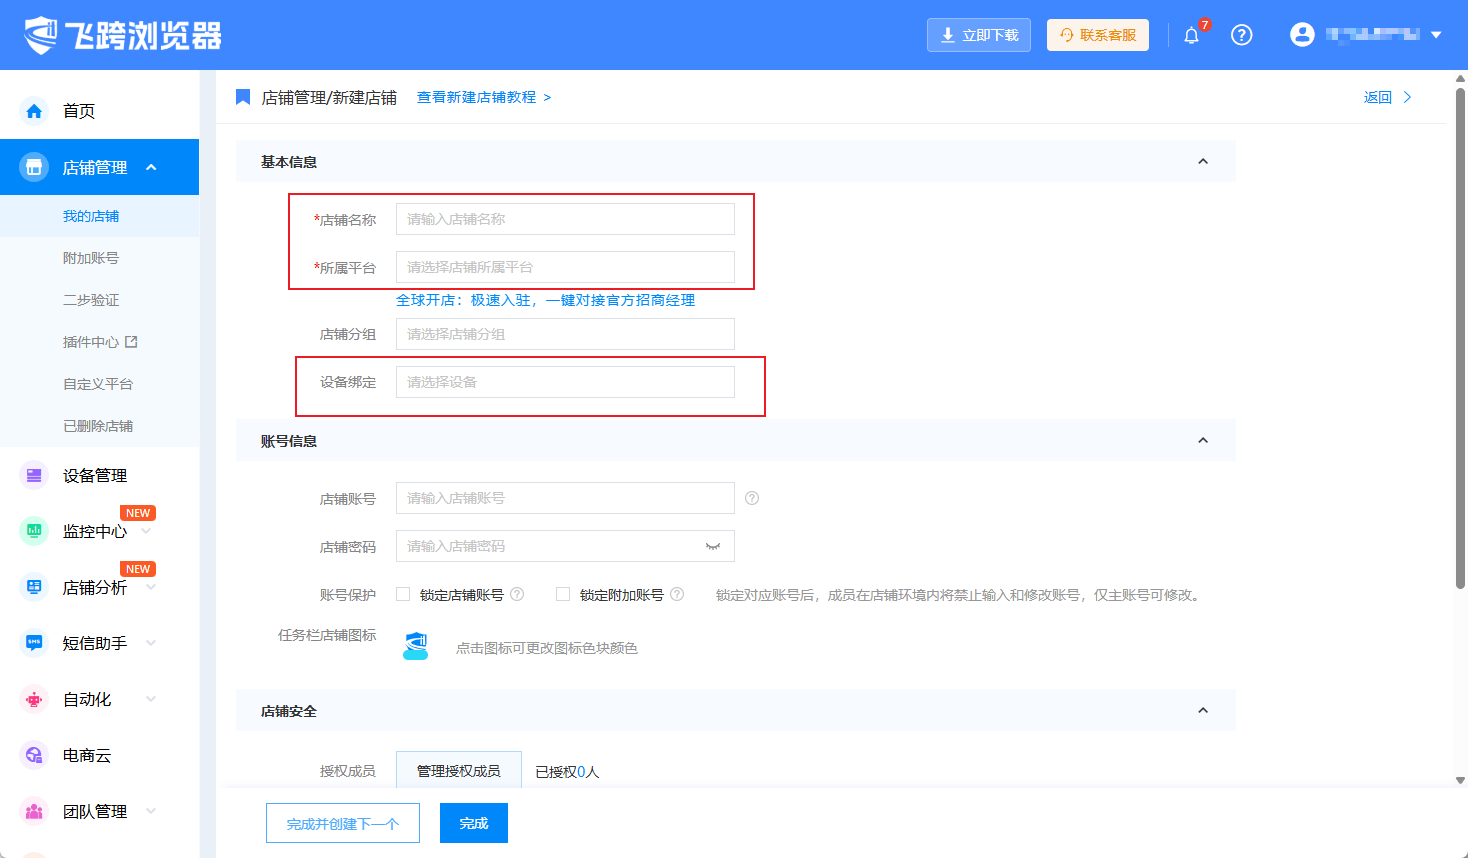Open the 设备绑定 device dropdown

pos(565,382)
